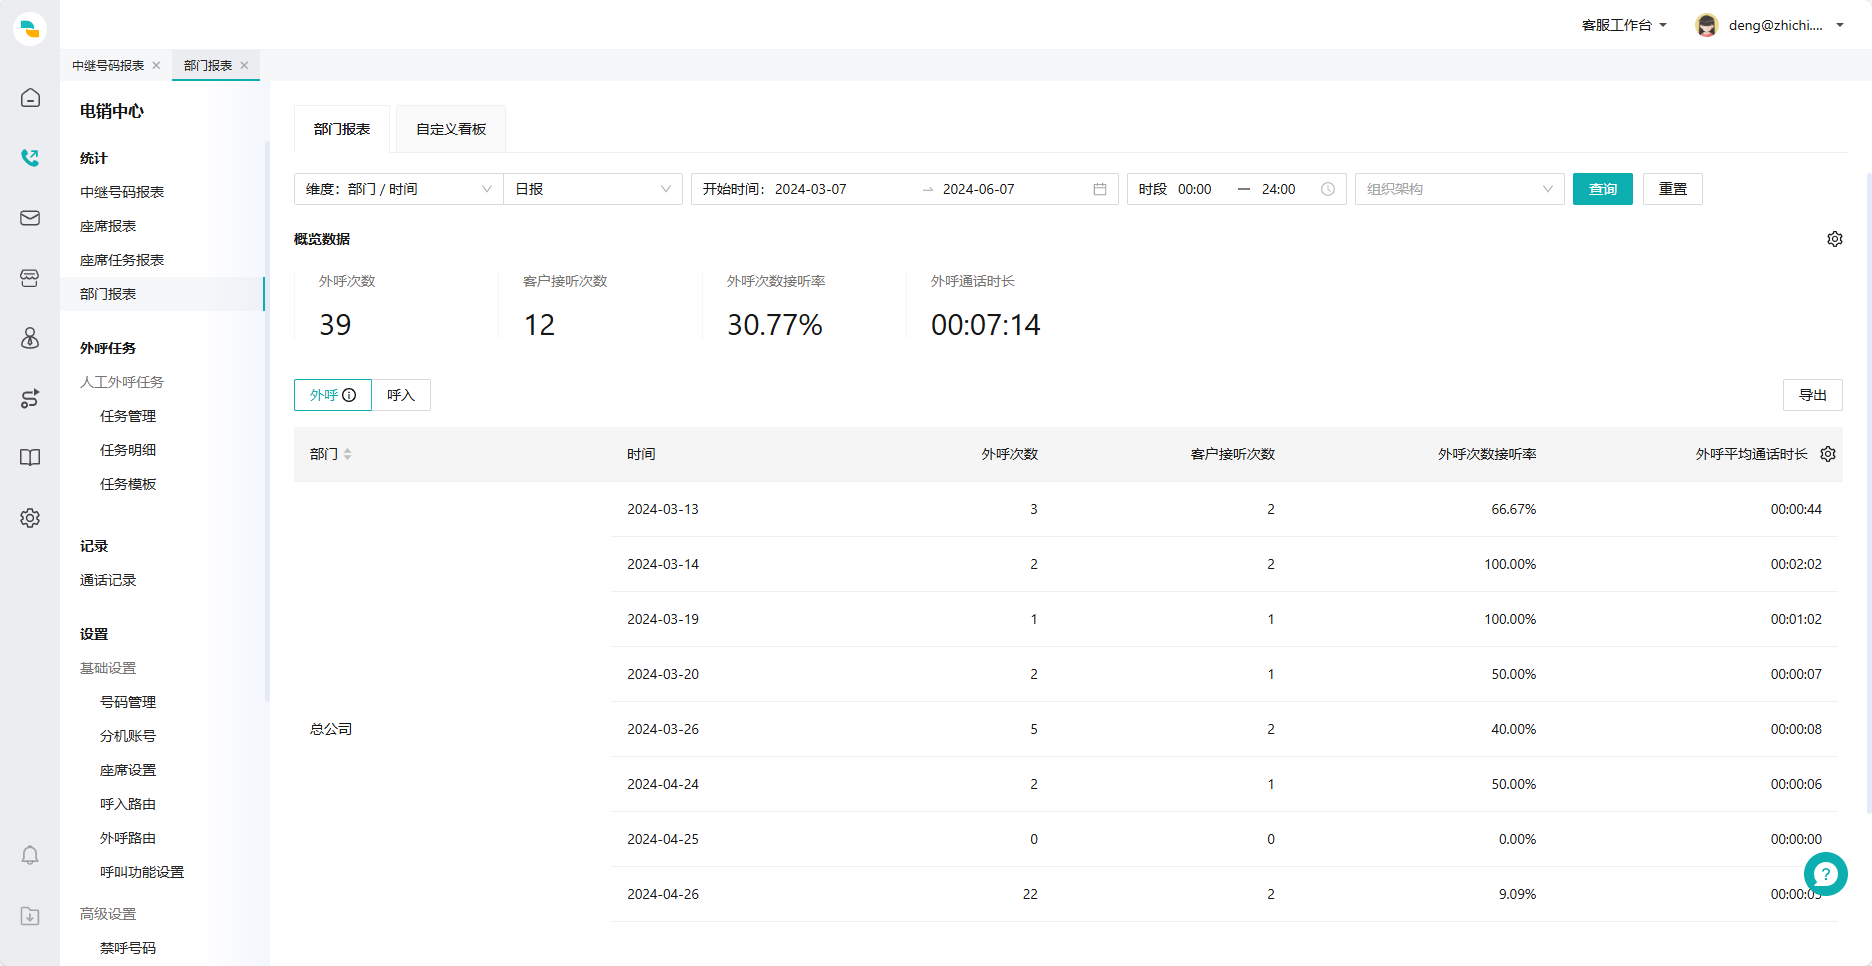
Task: Open 任务明细 menu item
Action: (128, 450)
